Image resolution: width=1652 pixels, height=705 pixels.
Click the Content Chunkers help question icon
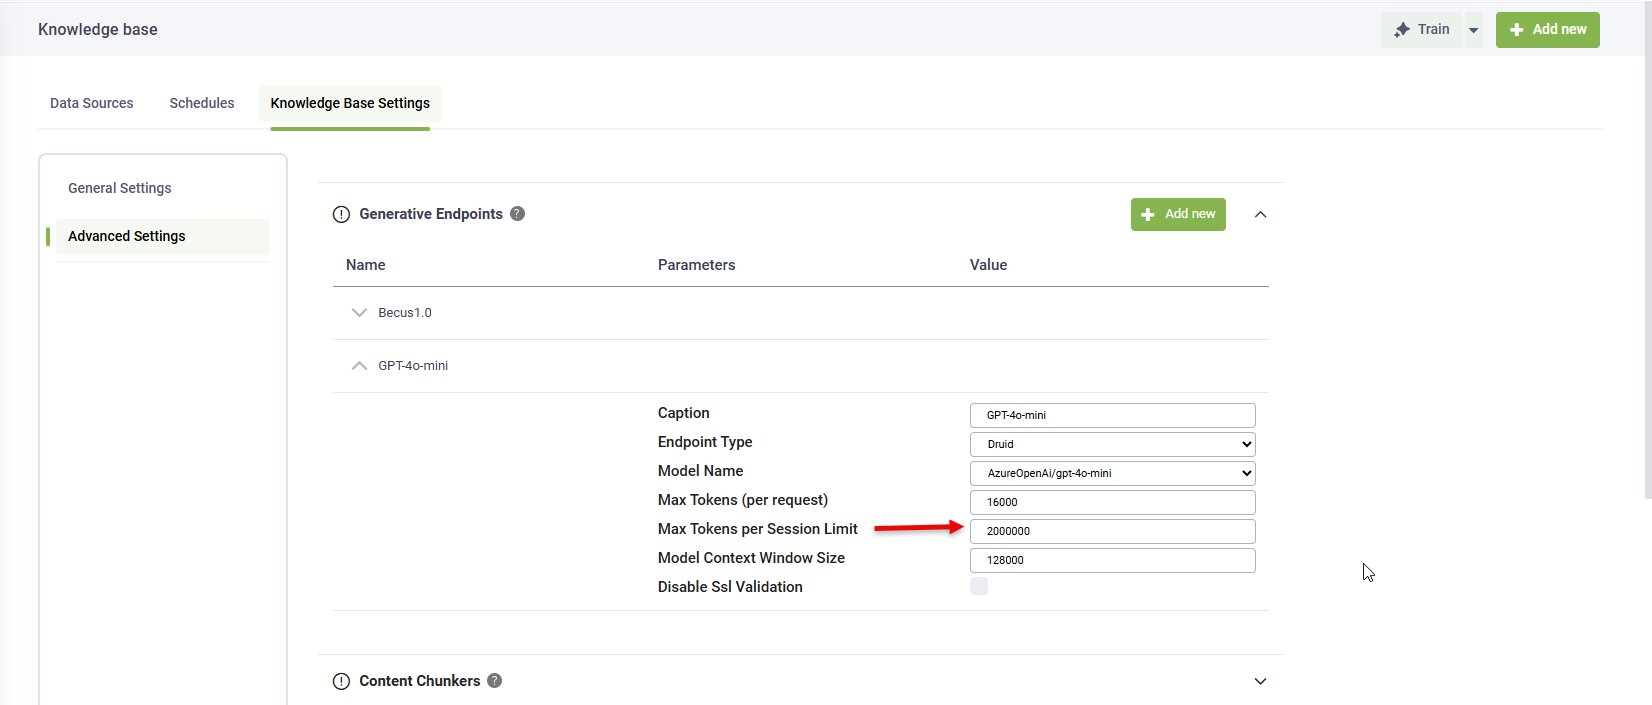click(494, 681)
